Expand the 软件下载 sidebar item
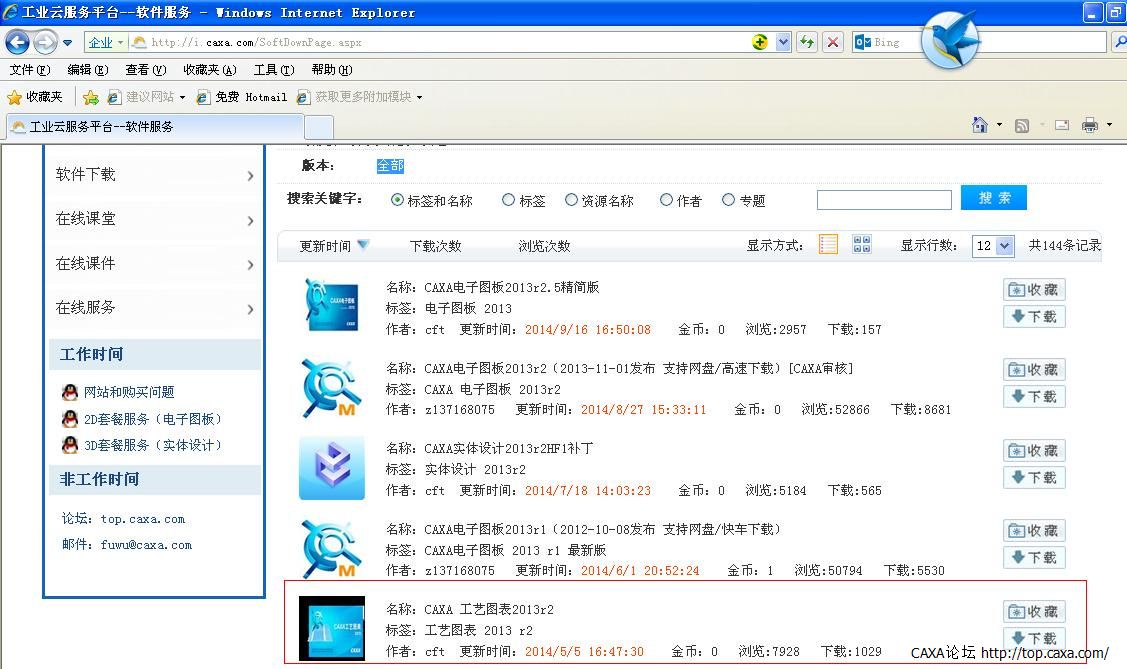Screen dimensions: 1127x669 pyautogui.click(x=155, y=175)
